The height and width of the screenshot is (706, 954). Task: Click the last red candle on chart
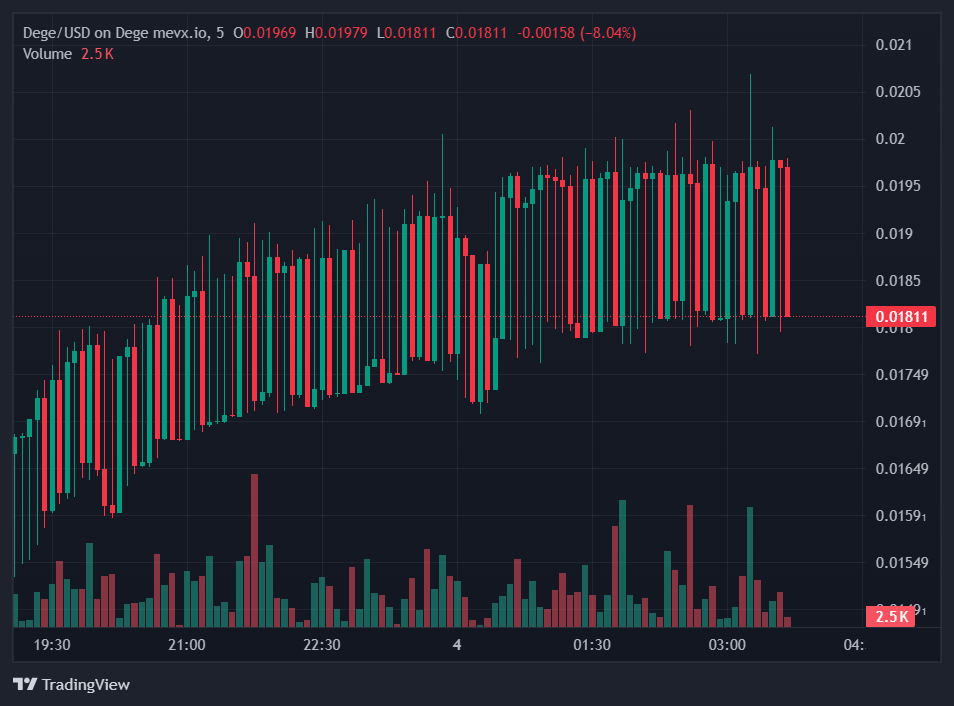click(788, 241)
